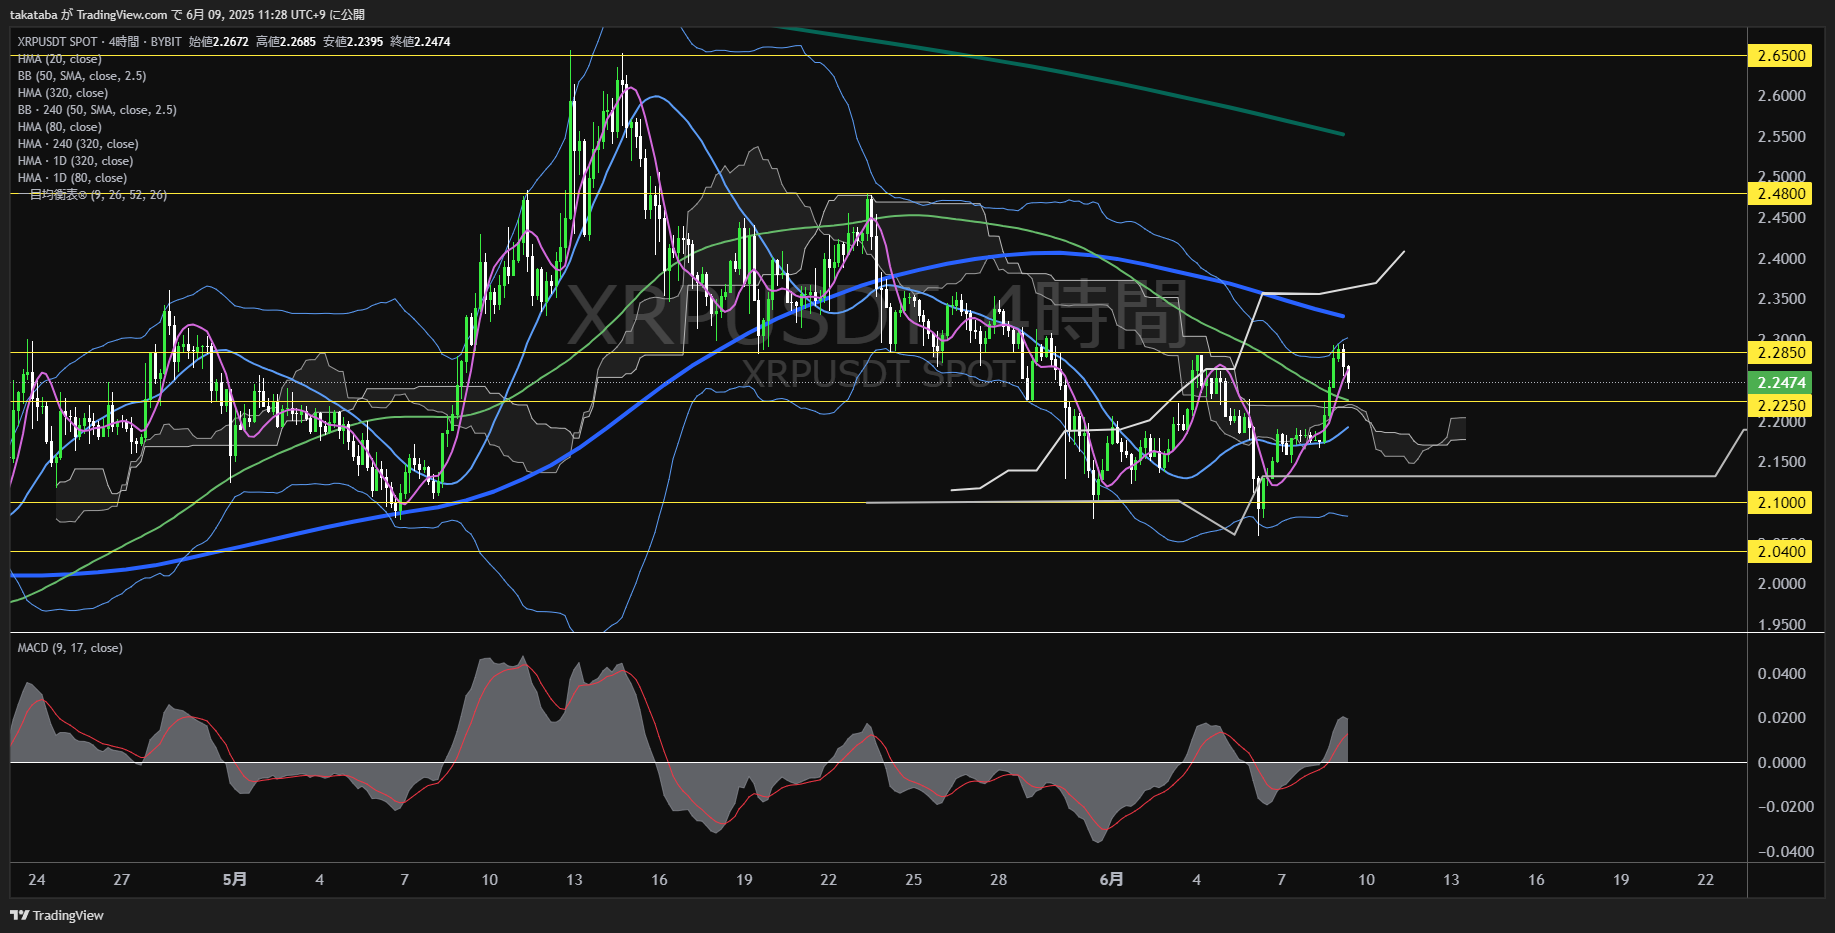The image size is (1835, 933).
Task: Click the 27 date label on time axis
Action: [x=121, y=880]
